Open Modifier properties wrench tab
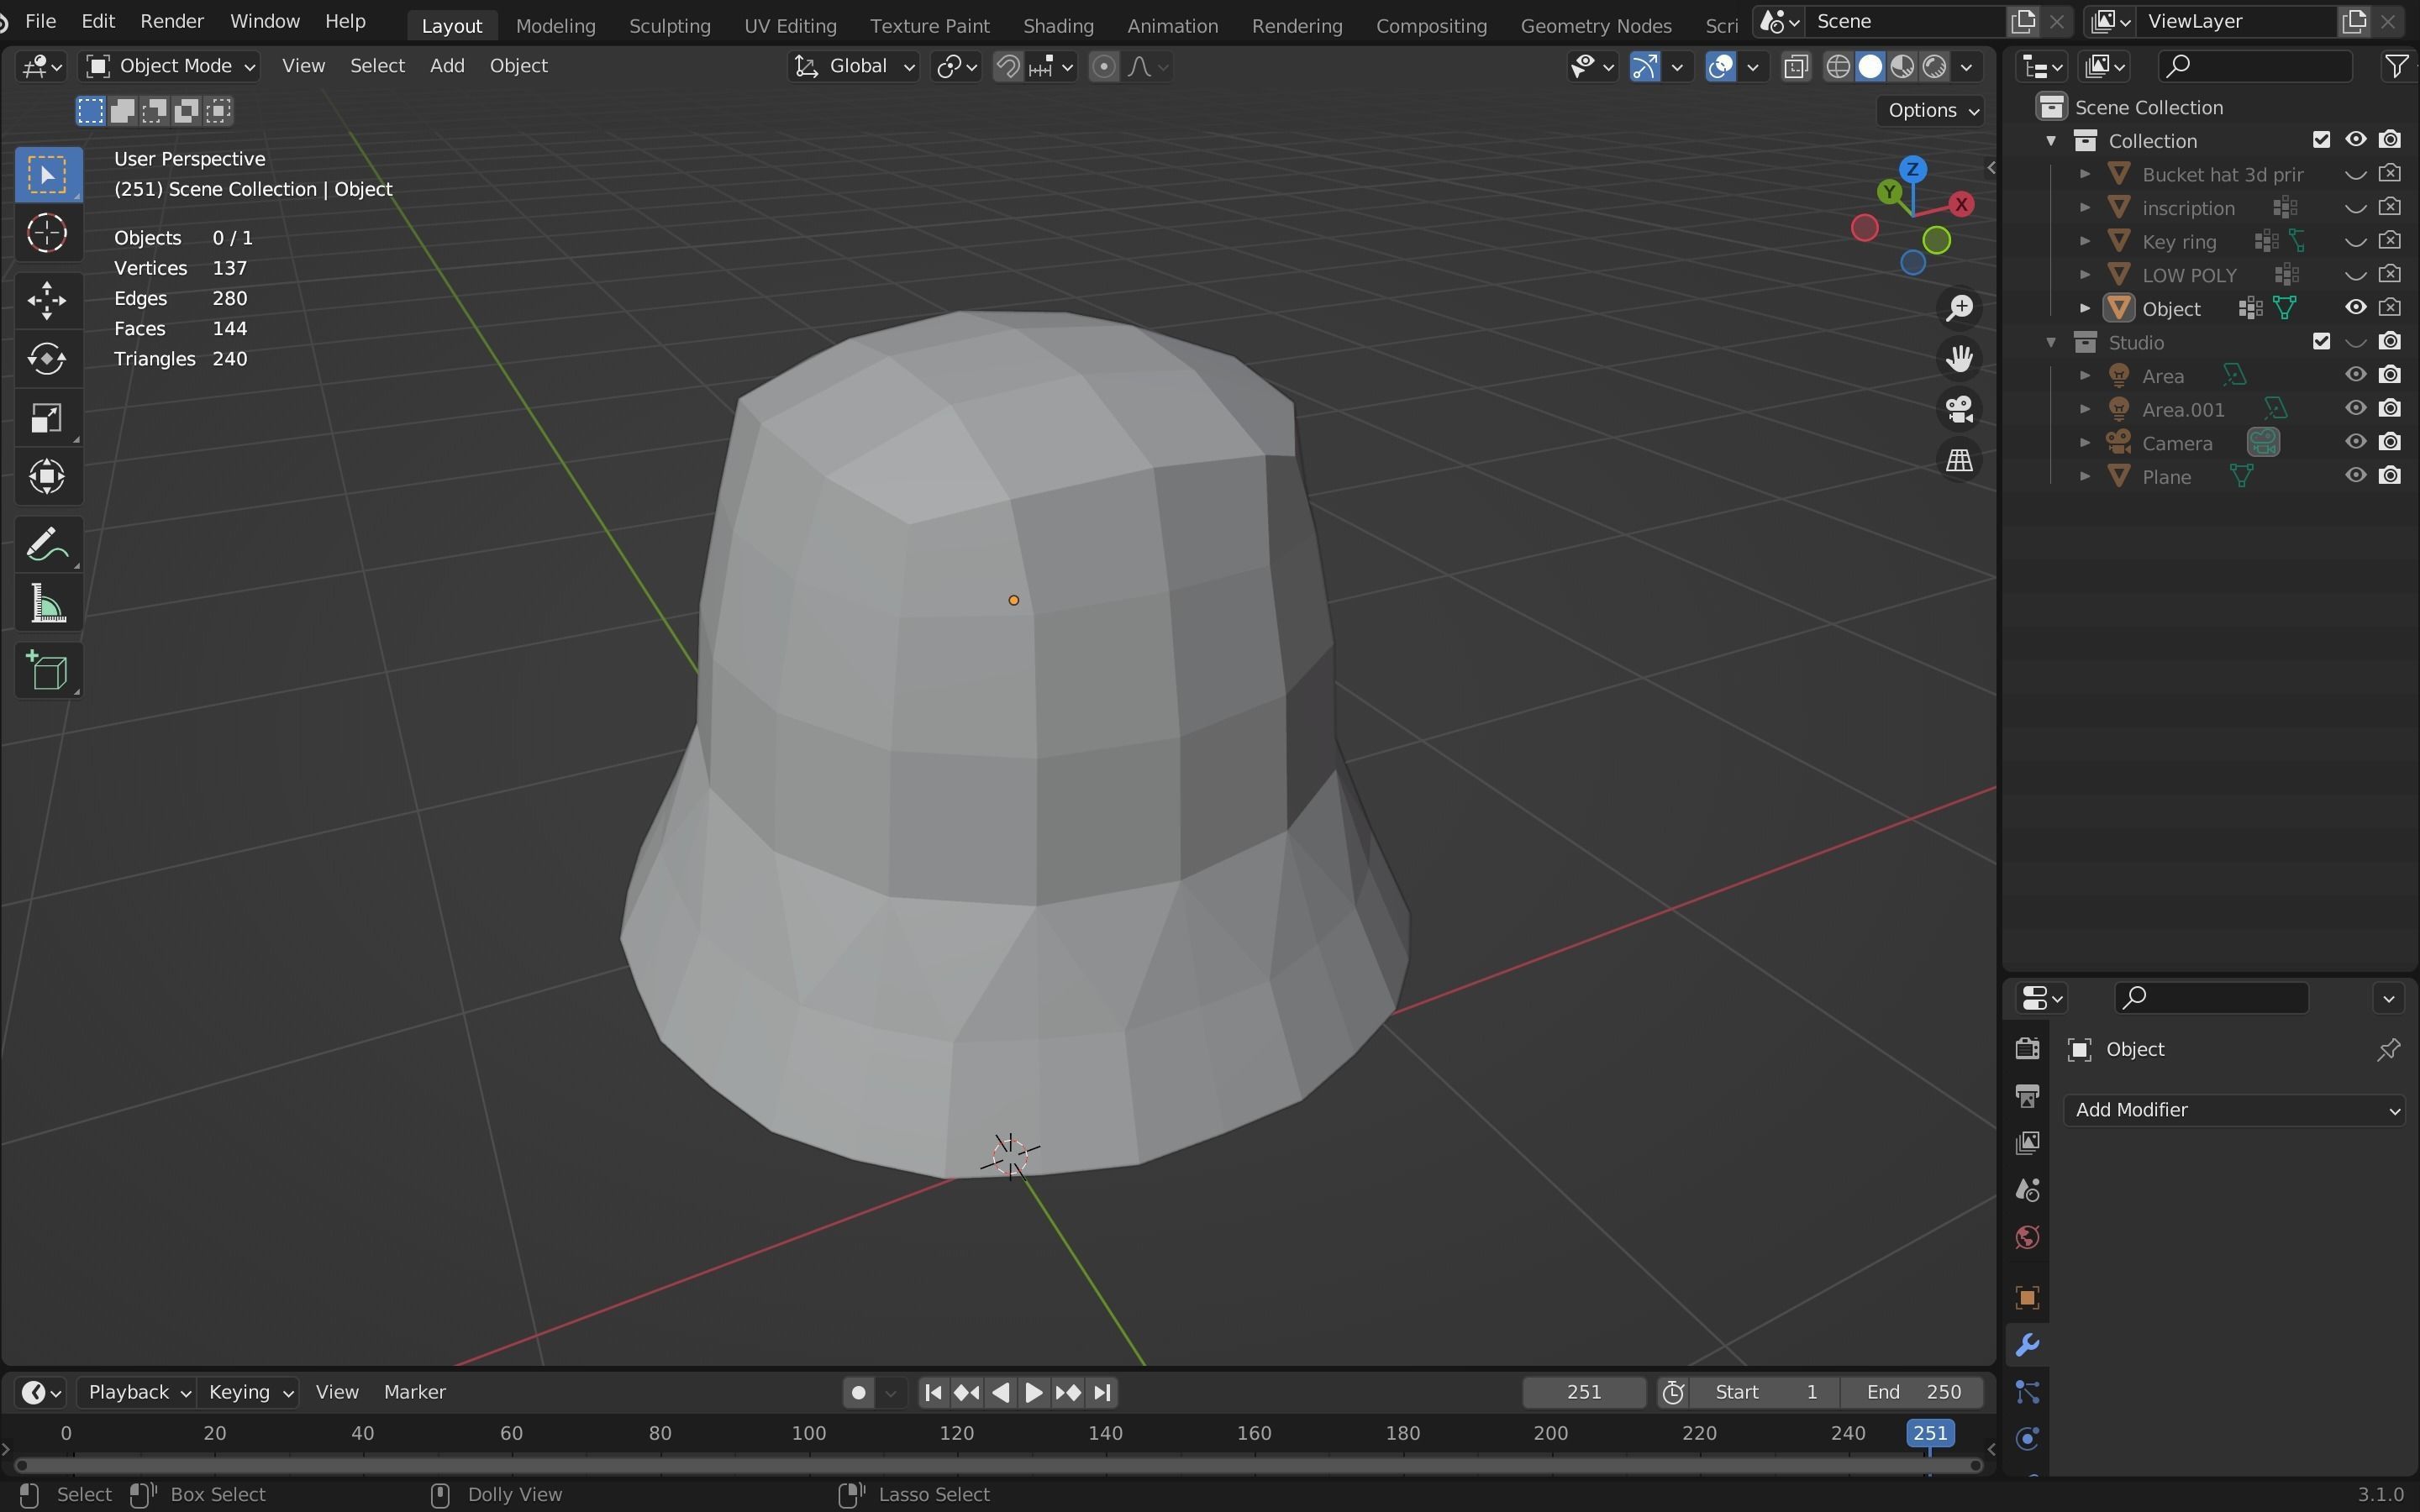The width and height of the screenshot is (2420, 1512). click(x=2027, y=1345)
